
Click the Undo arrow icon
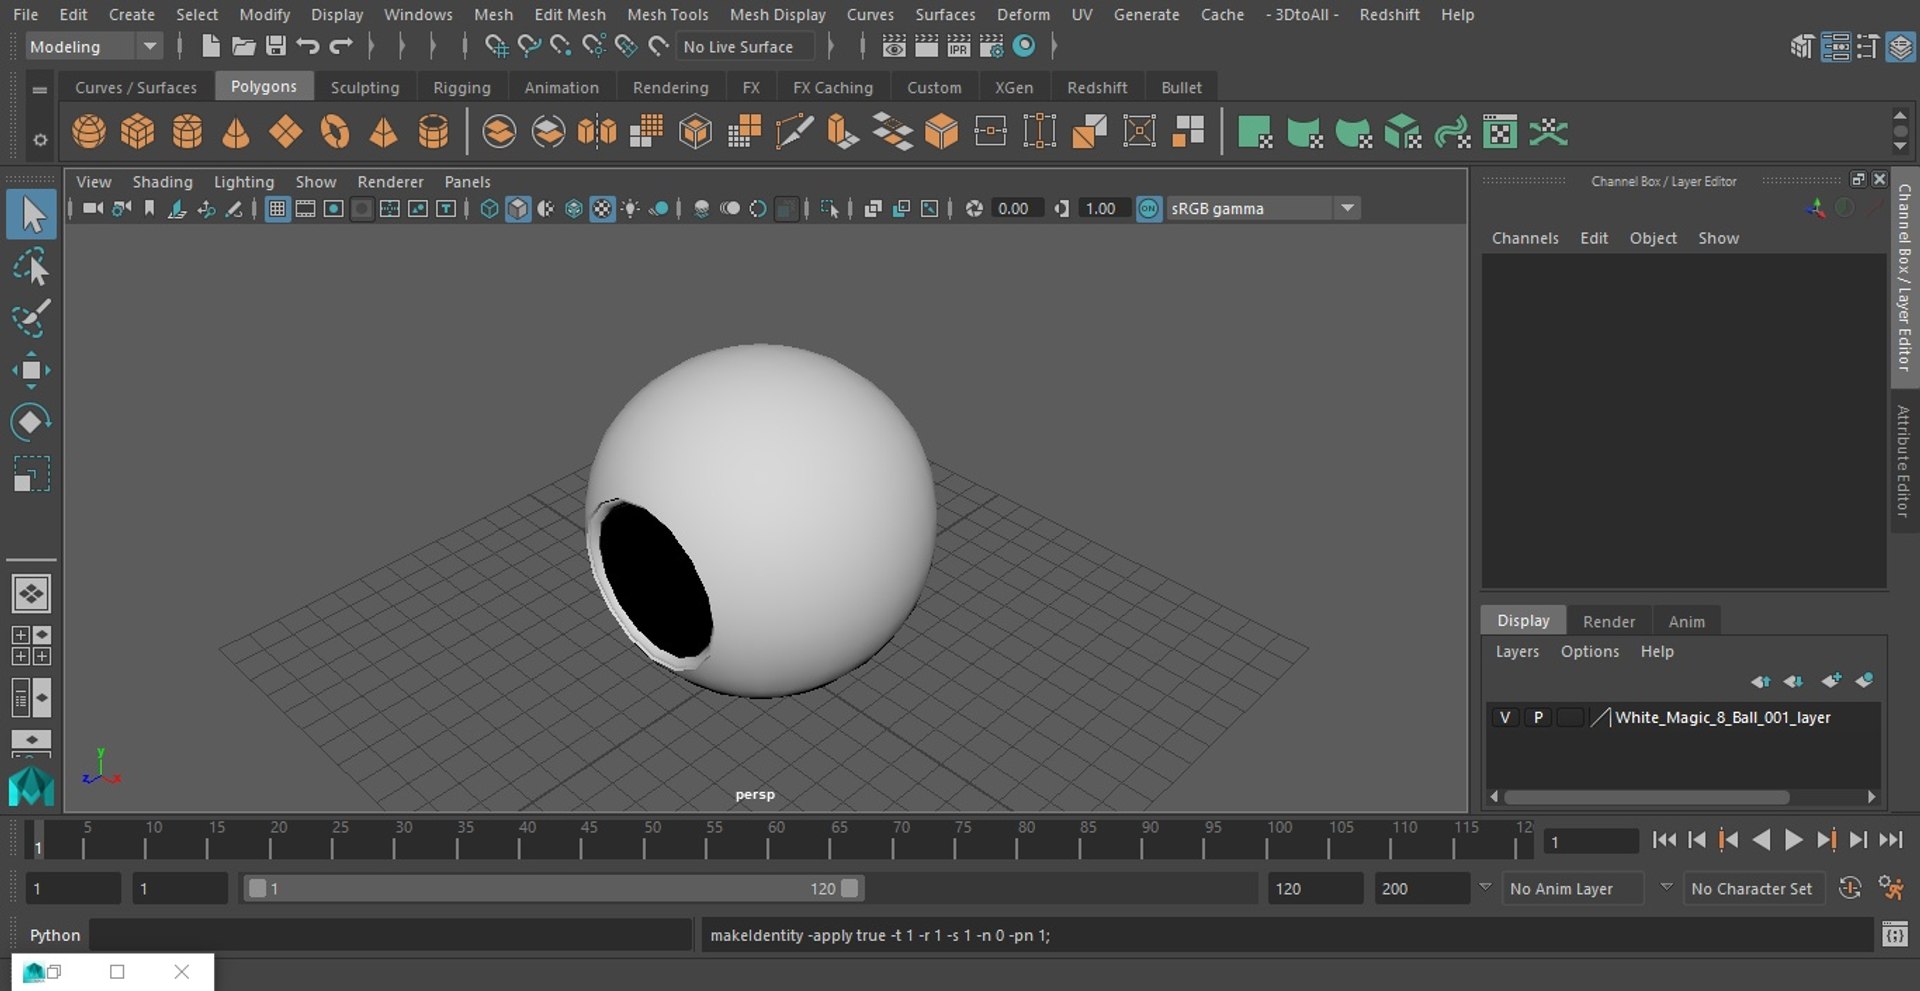[x=308, y=46]
